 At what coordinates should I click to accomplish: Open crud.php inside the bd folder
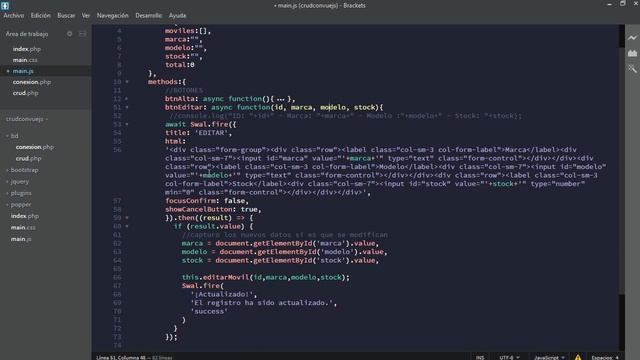[29, 158]
